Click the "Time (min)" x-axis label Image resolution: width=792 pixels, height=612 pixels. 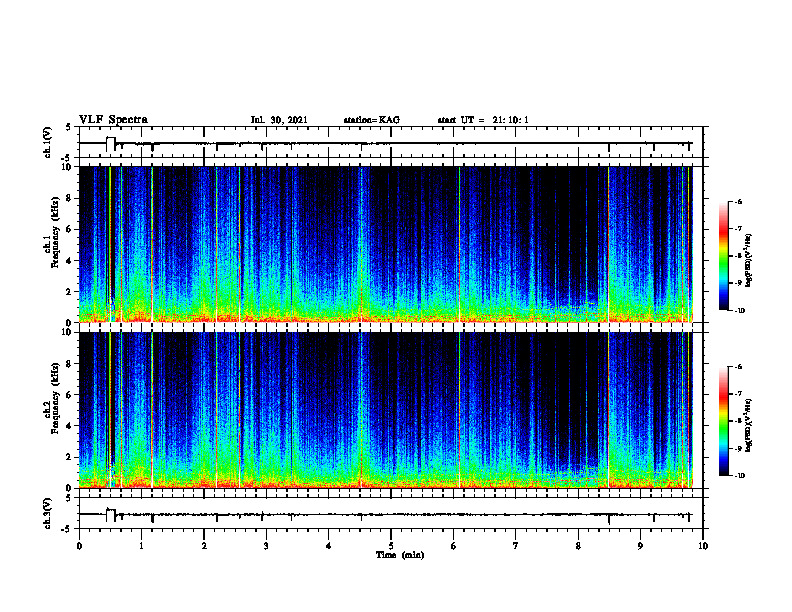coord(400,555)
